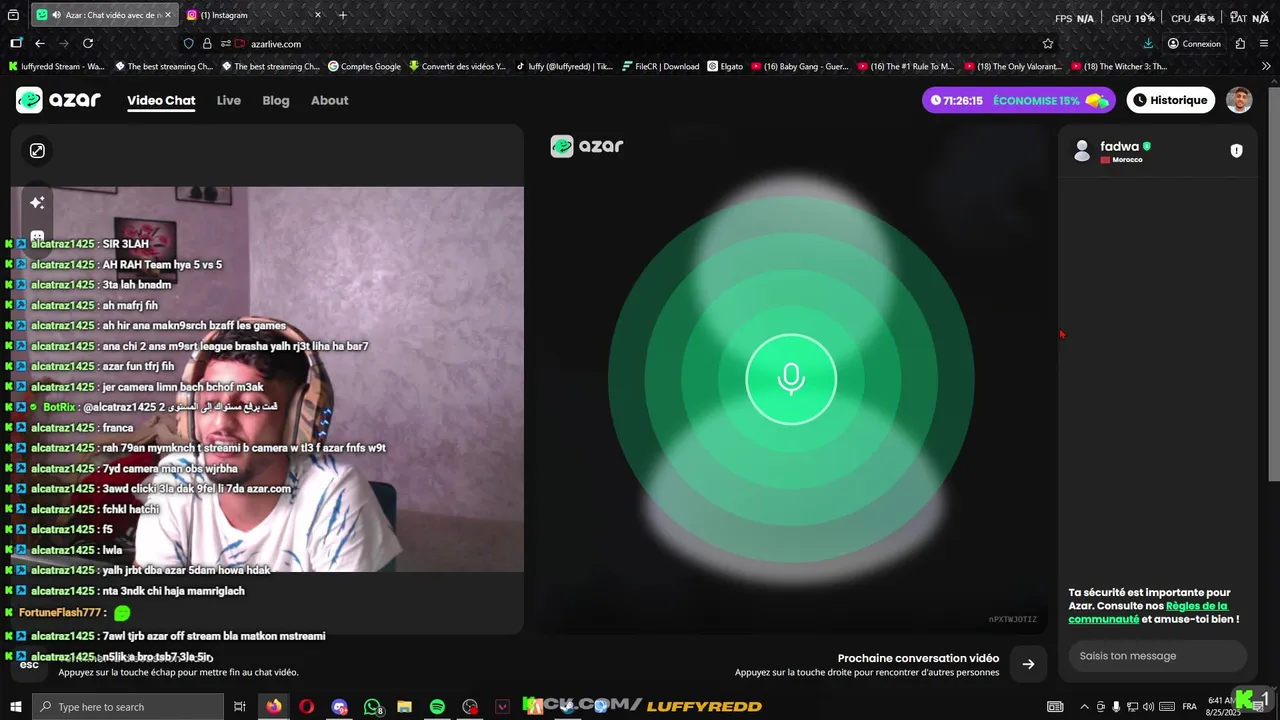The image size is (1280, 720).
Task: Click the report shield icon next to fadwa
Action: 1236,151
